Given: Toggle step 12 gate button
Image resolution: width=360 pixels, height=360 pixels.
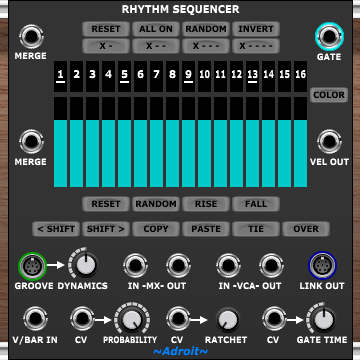Looking at the screenshot, I should (x=236, y=76).
